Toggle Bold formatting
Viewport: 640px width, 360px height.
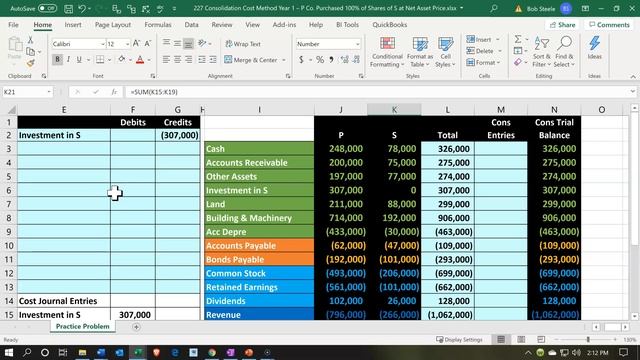coord(57,60)
